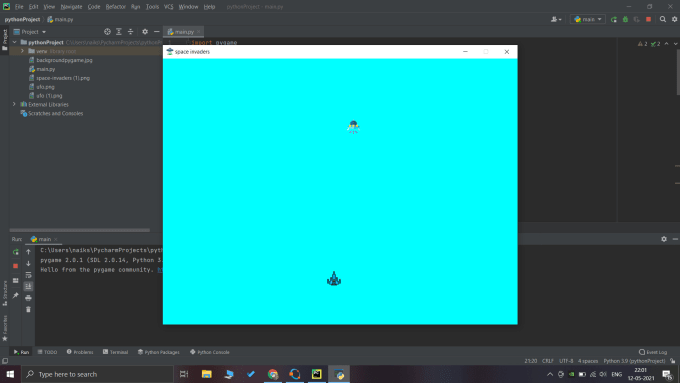680x383 pixels.
Task: Restore layout icon in Run panel
Action: click(x=16, y=281)
